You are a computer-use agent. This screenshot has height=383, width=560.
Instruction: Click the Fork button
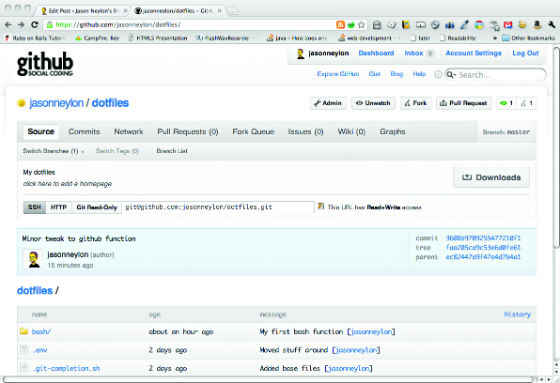click(416, 103)
